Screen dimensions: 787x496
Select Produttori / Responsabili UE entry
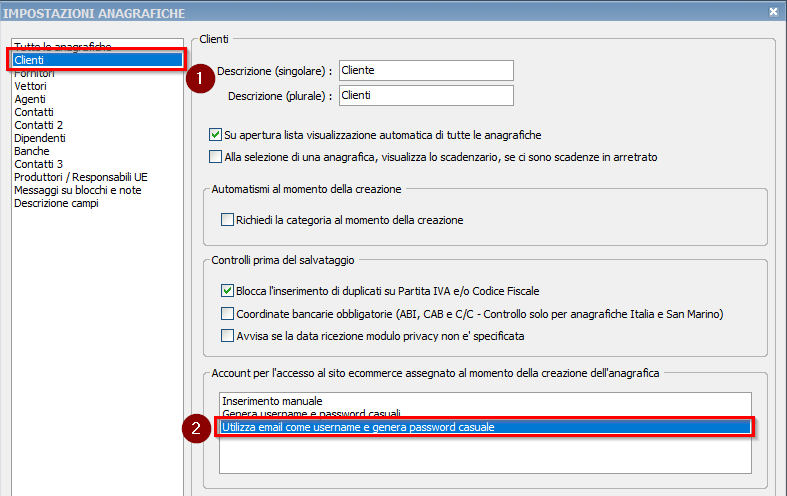pos(80,177)
